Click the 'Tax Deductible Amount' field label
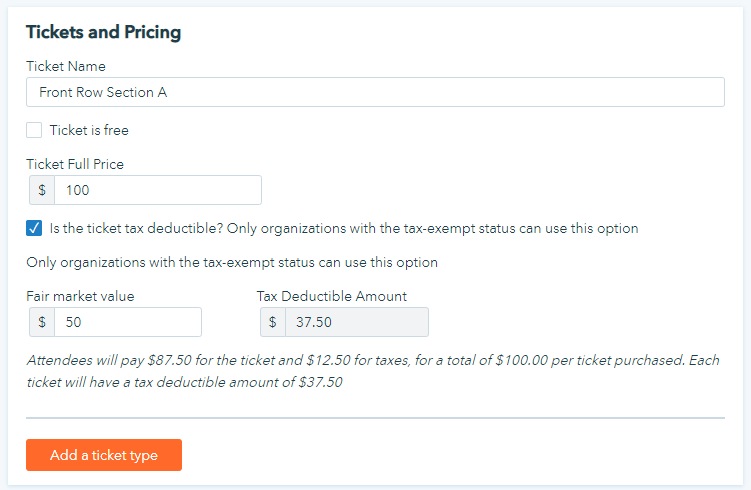 pos(332,296)
